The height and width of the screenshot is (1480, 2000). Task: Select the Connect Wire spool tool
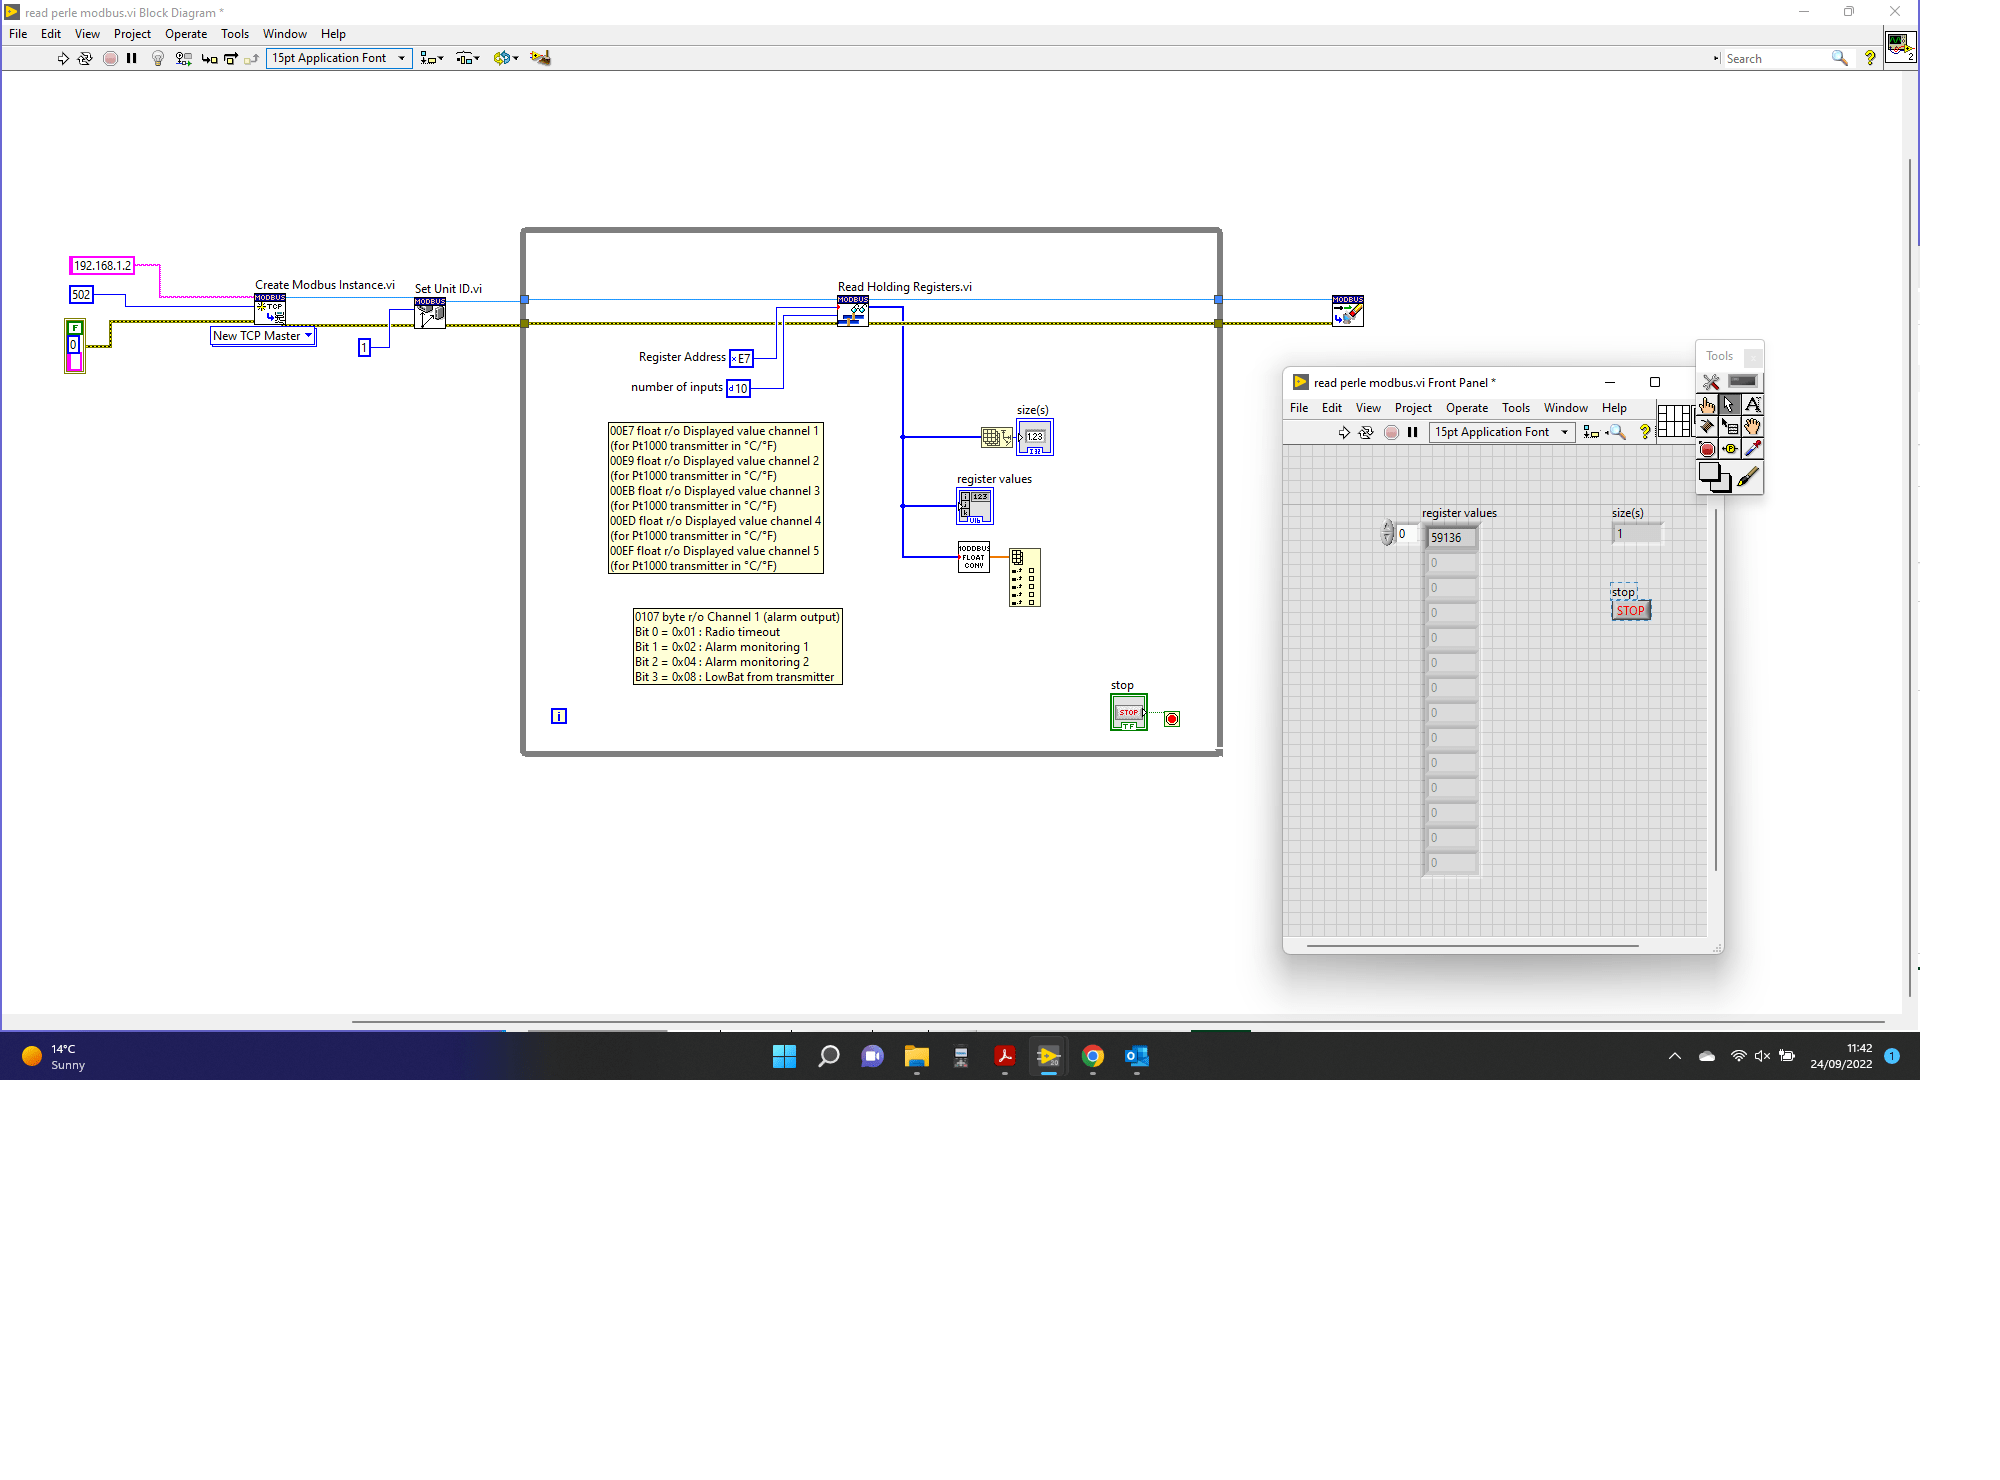coord(1708,427)
